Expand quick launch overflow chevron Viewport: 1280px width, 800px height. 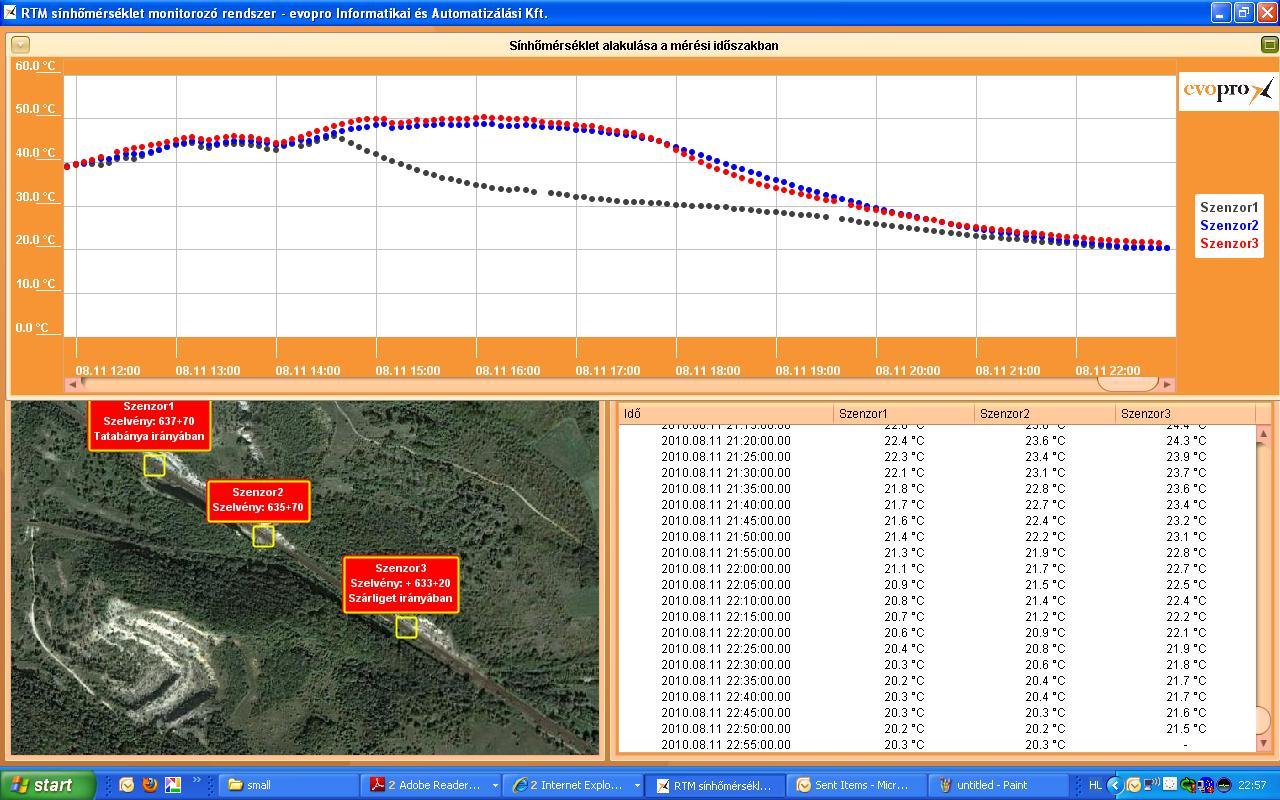pos(197,781)
